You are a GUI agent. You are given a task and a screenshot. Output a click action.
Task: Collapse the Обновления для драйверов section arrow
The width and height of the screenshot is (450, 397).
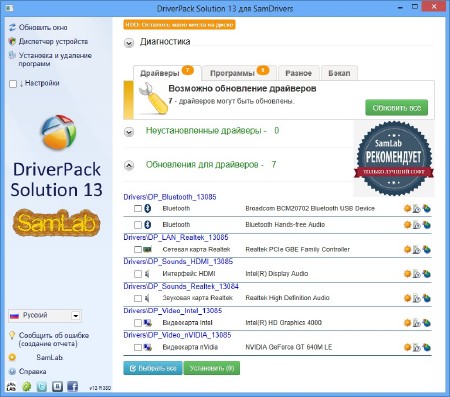pos(129,165)
